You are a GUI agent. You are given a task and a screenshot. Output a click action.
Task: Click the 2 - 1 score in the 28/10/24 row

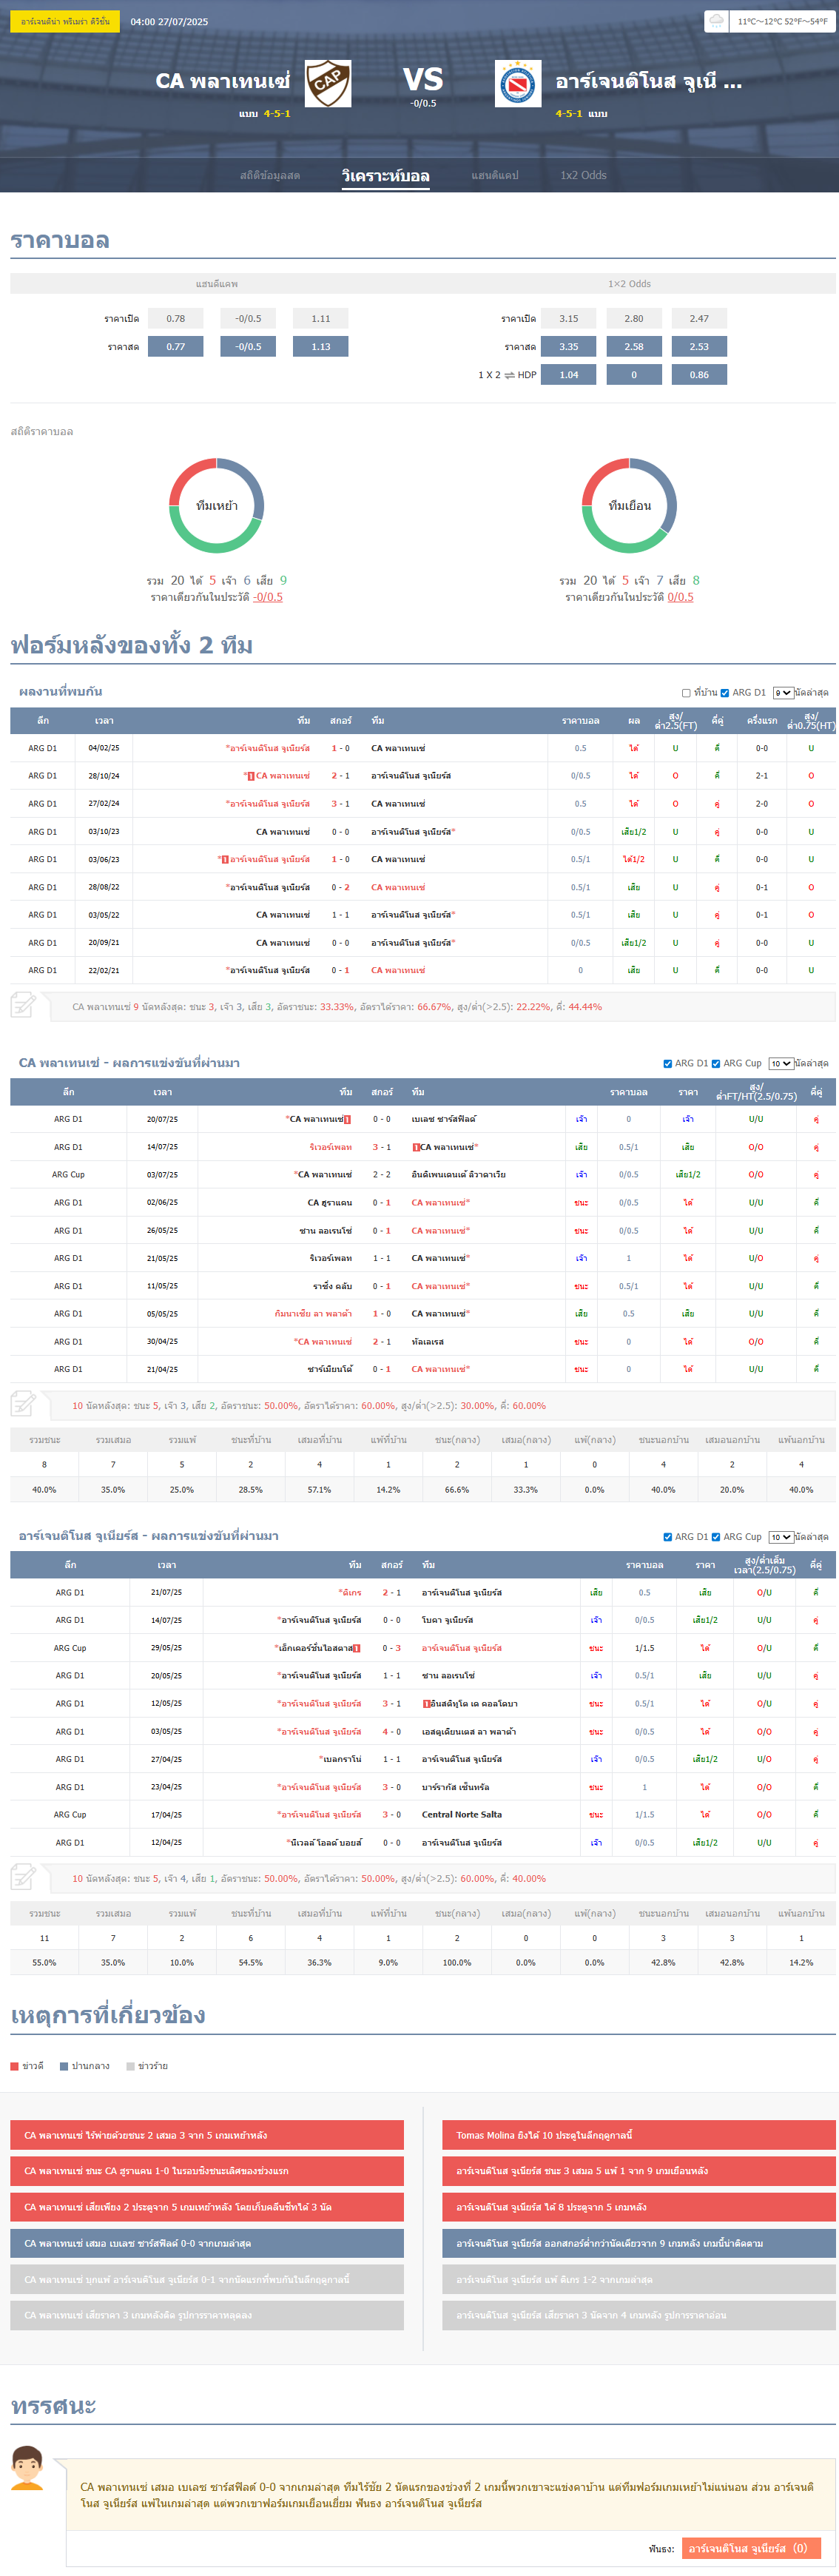(341, 775)
